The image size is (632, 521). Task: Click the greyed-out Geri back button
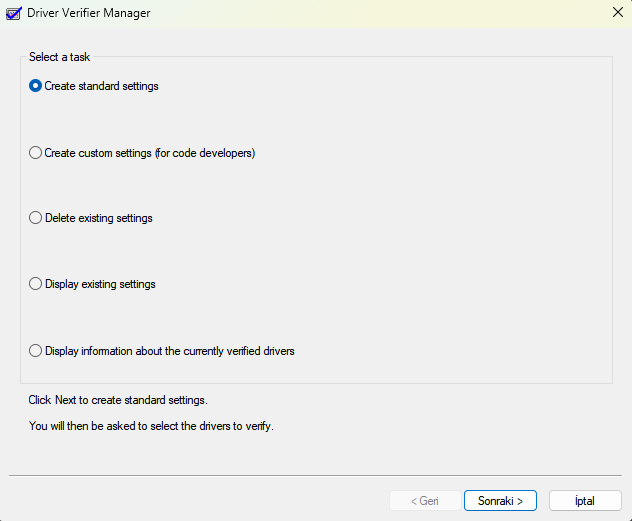(x=425, y=500)
